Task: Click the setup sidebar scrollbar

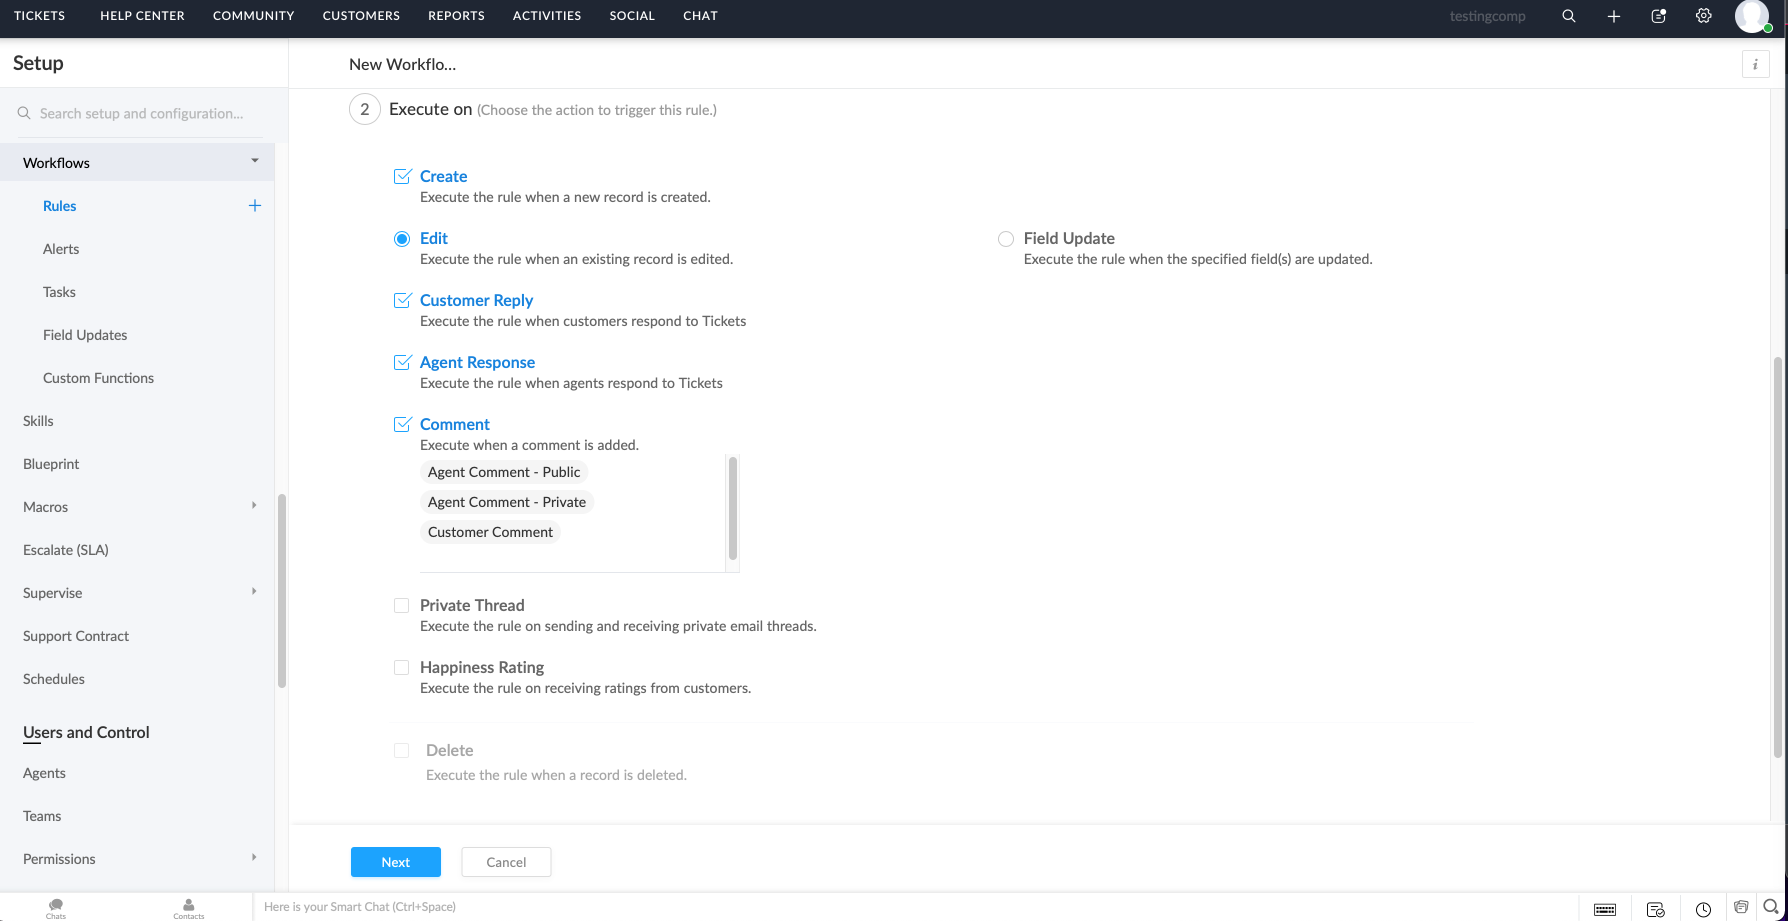Action: [282, 590]
